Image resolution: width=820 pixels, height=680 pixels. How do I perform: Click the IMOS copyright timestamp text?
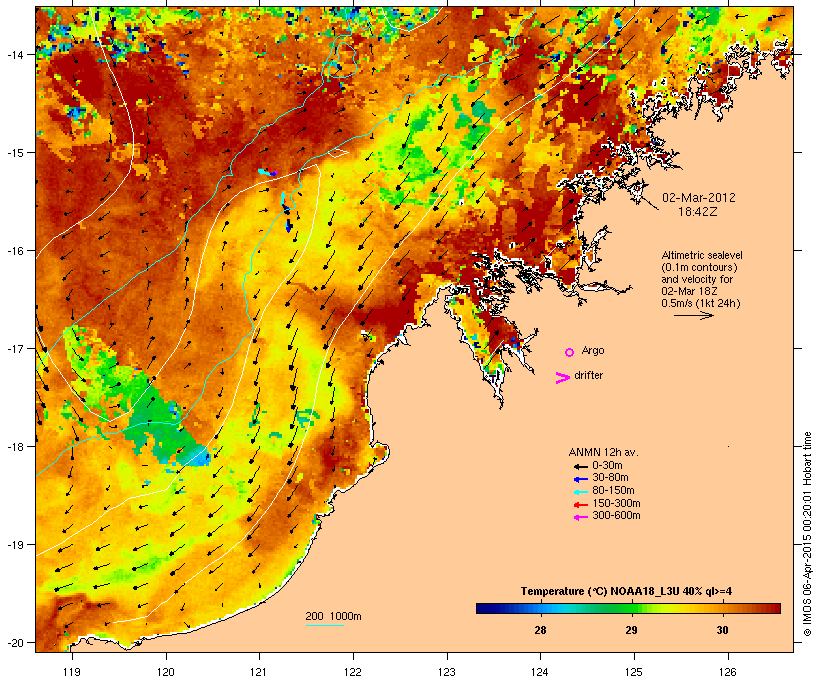tap(807, 534)
